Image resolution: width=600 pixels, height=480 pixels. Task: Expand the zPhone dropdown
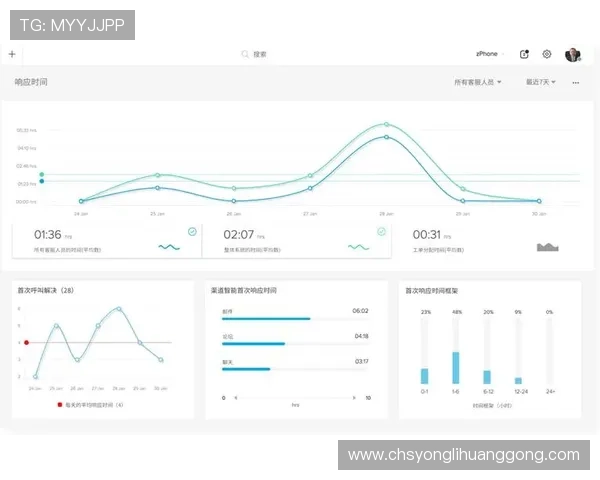coord(489,54)
